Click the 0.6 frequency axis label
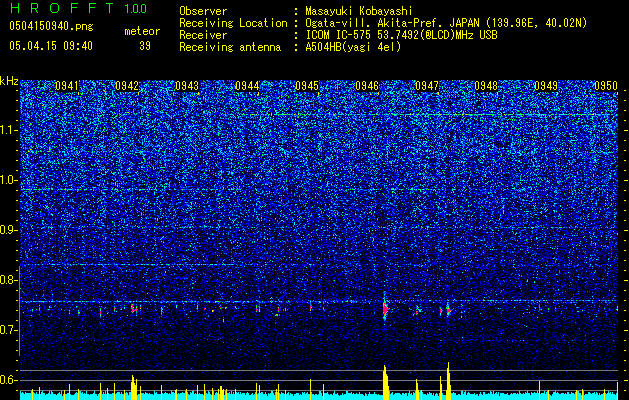This screenshot has height=400, width=629. pos(8,380)
